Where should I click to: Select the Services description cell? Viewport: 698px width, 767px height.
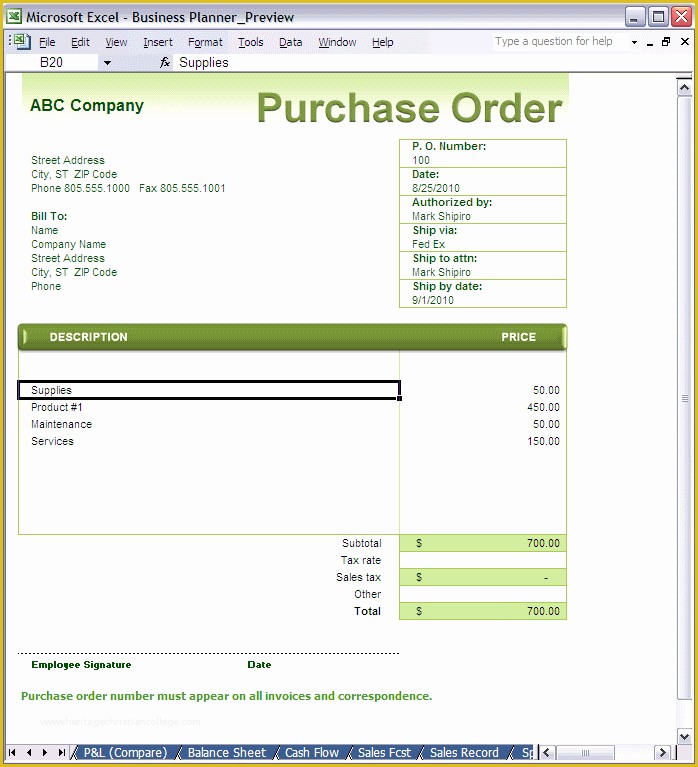tap(209, 441)
